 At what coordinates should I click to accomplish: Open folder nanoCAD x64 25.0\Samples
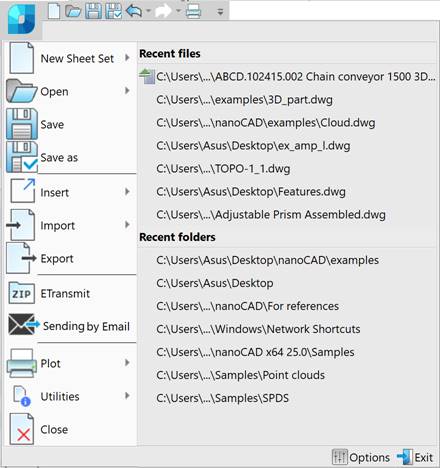pos(255,352)
